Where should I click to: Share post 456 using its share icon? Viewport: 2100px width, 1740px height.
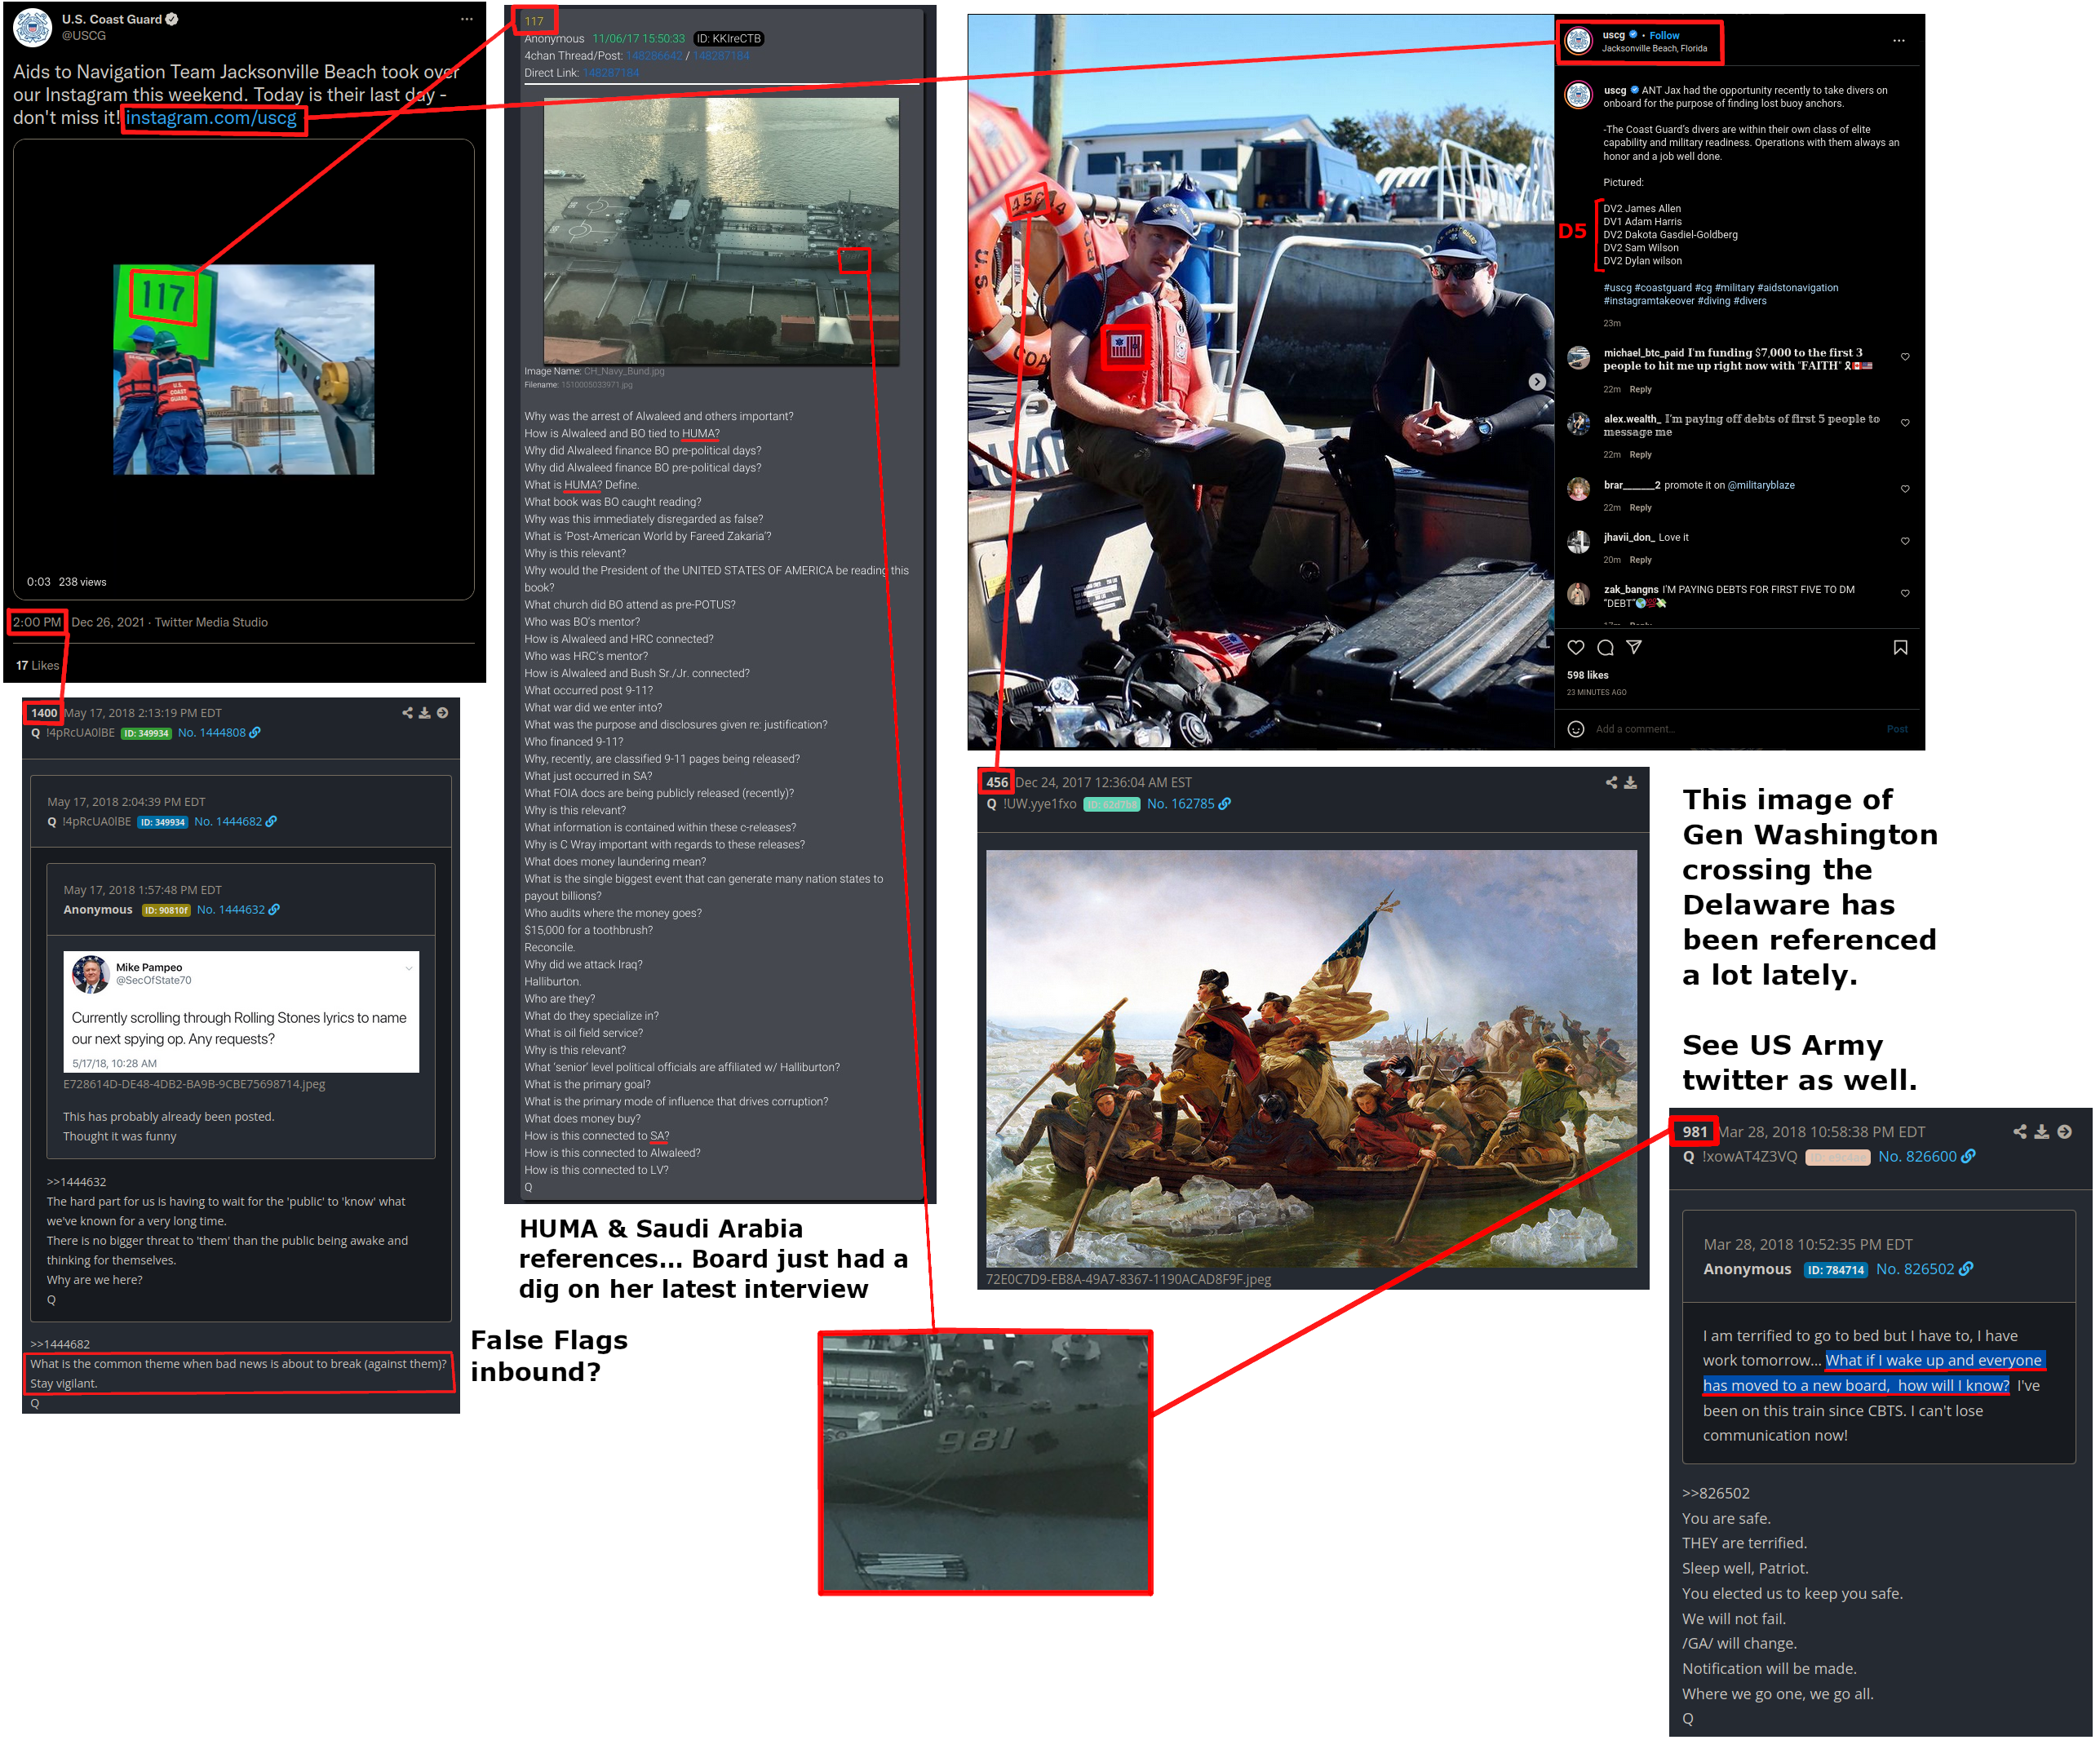(x=1611, y=783)
